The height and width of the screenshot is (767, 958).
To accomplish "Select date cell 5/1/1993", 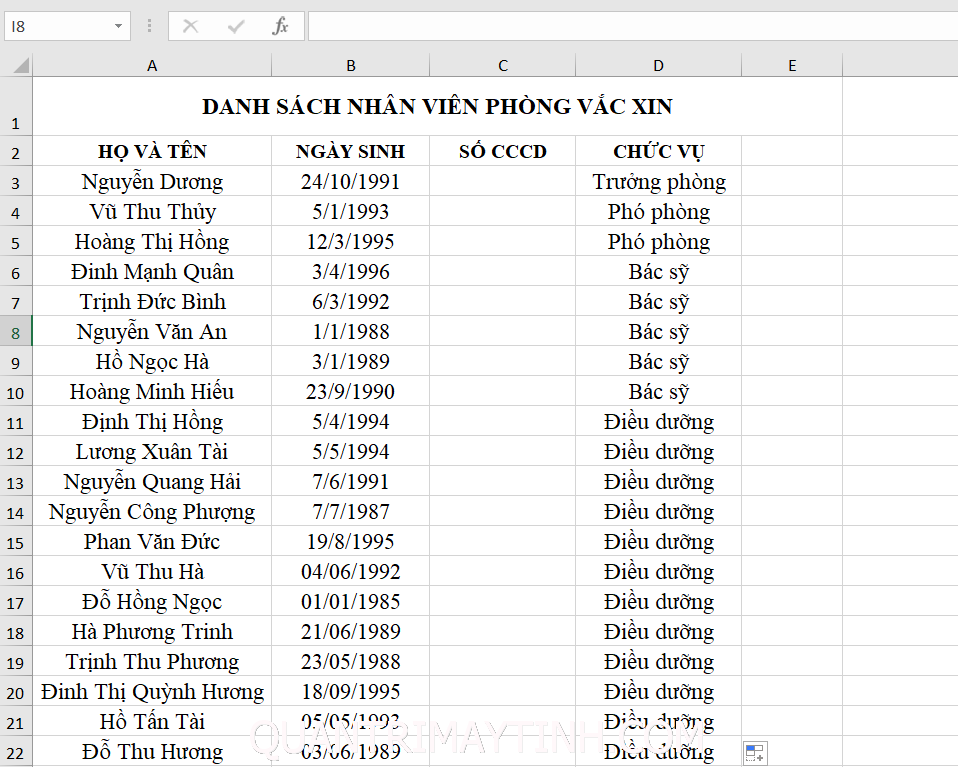I will point(351,211).
